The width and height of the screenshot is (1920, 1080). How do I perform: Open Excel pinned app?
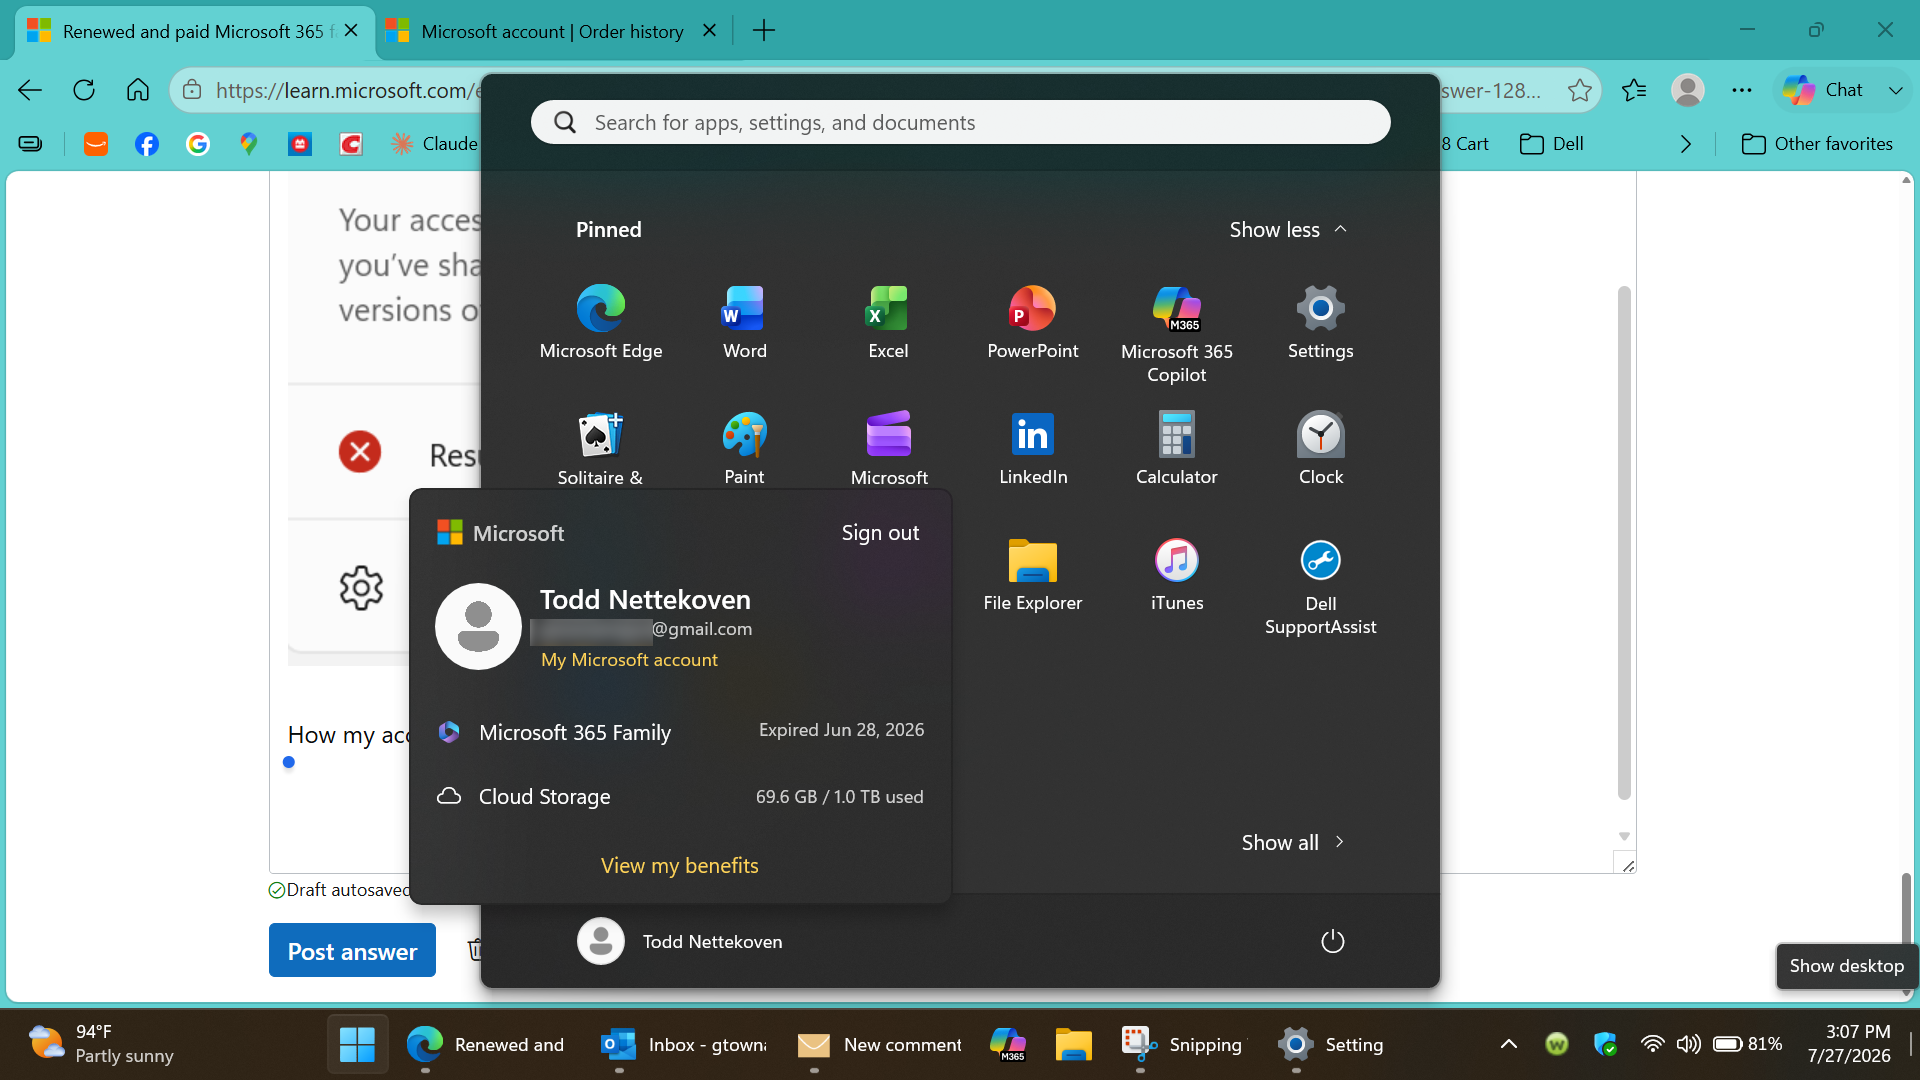pos(888,322)
